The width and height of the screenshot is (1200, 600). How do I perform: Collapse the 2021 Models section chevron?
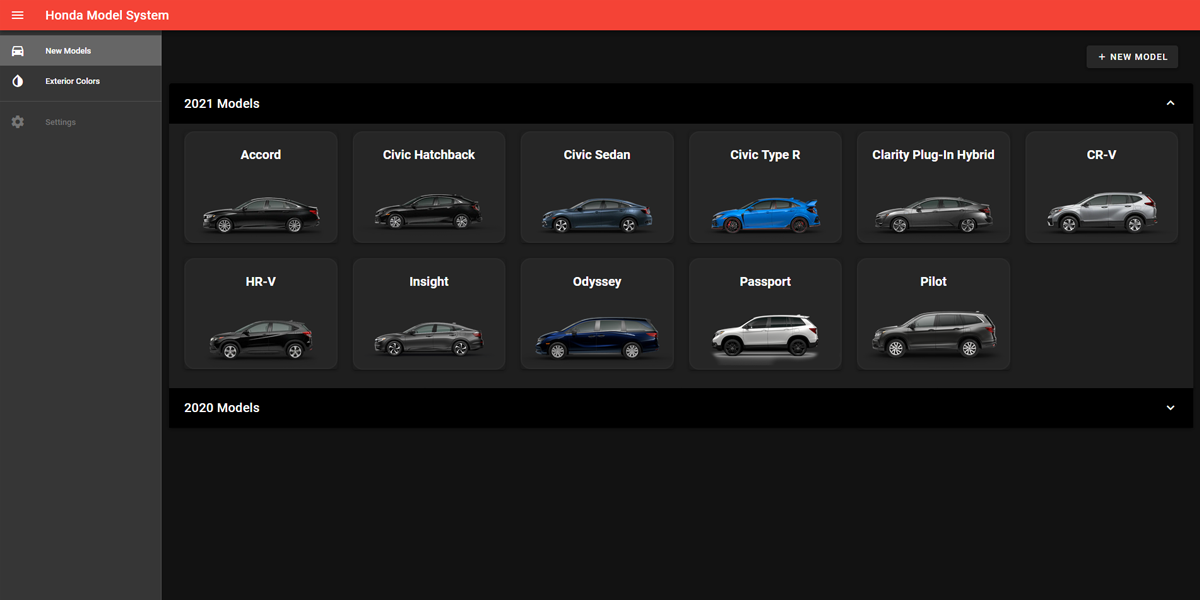[x=1170, y=103]
